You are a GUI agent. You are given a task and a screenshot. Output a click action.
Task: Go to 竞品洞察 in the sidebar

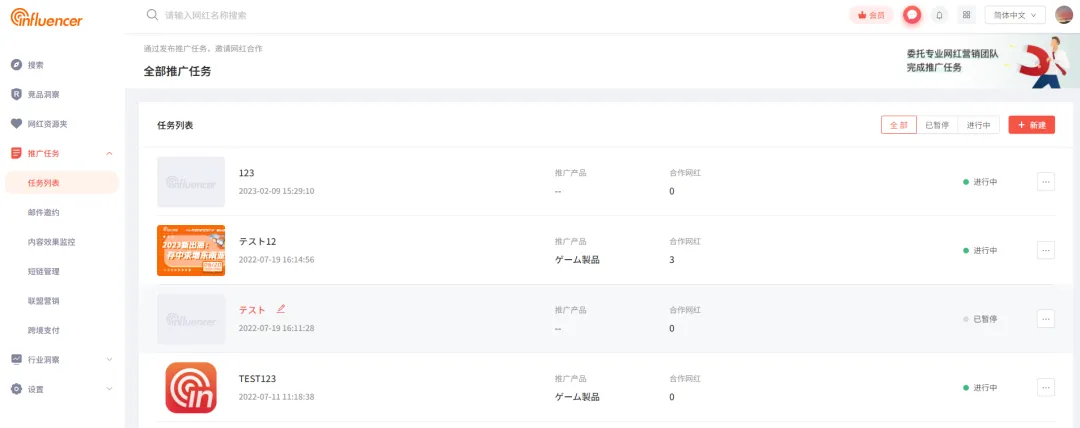[43, 94]
